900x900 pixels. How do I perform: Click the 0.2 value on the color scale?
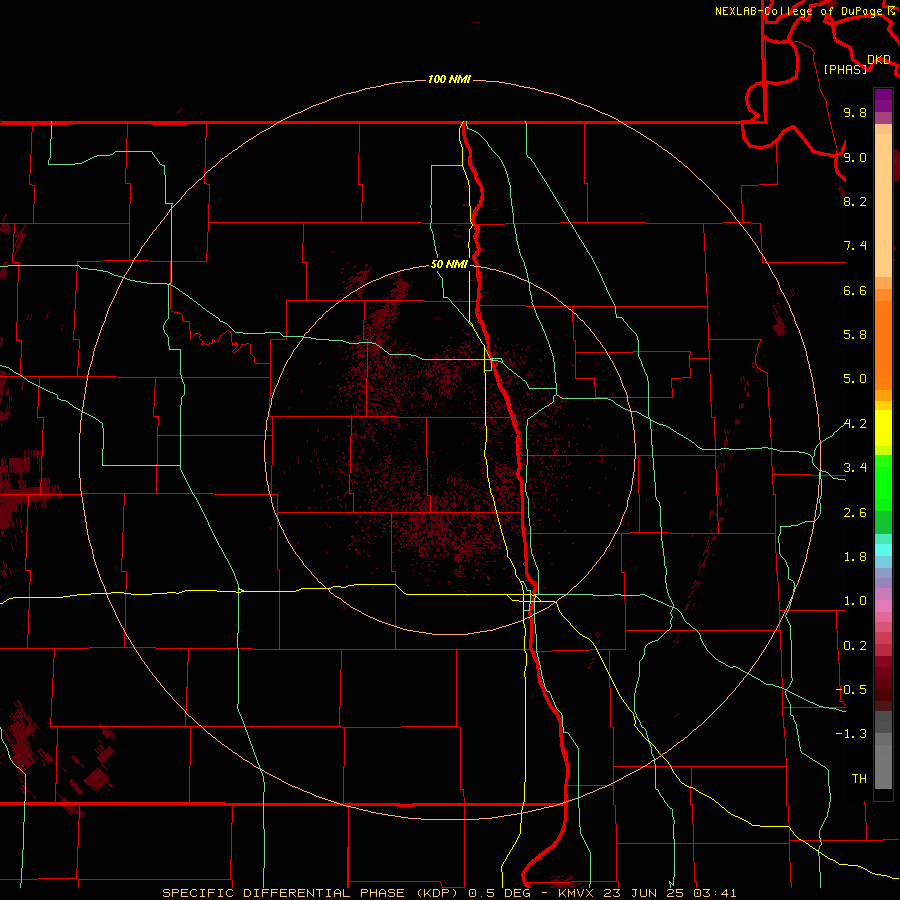855,646
